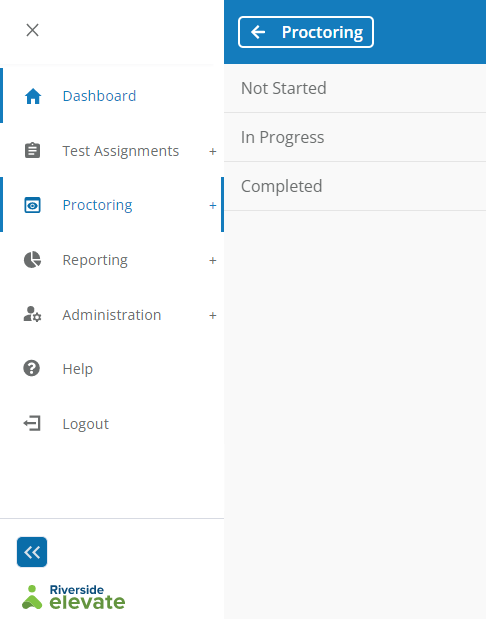Viewport: 486px width, 619px height.
Task: Open the Help menu label
Action: click(78, 369)
